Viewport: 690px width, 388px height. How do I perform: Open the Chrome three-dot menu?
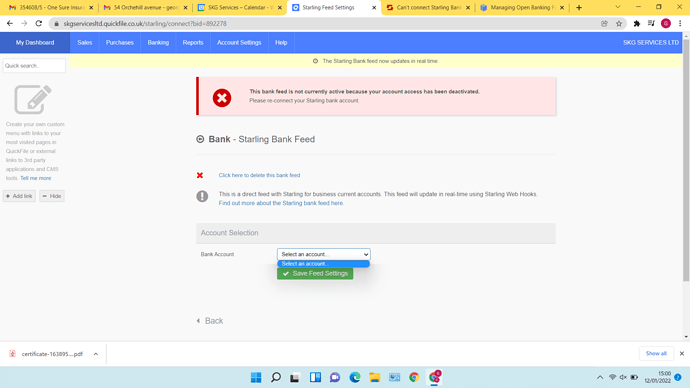[680, 24]
